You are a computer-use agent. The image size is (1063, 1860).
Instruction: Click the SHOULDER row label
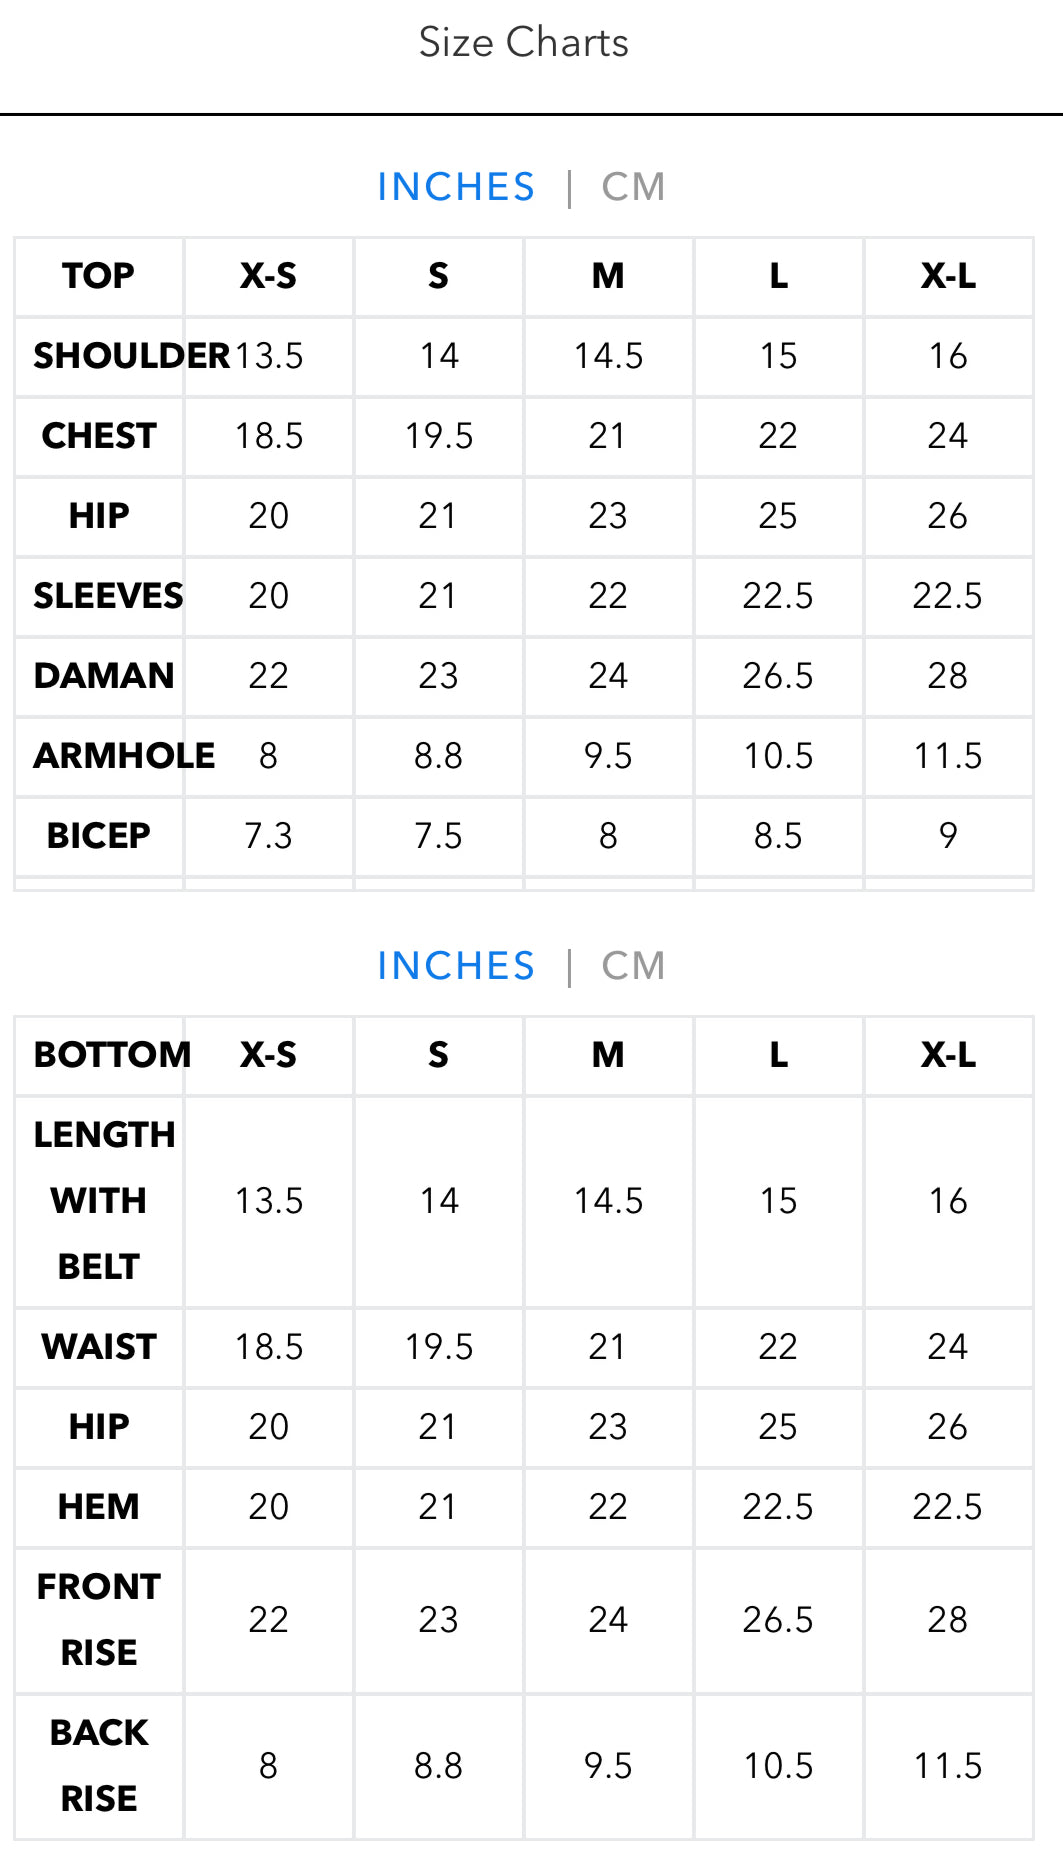point(131,356)
